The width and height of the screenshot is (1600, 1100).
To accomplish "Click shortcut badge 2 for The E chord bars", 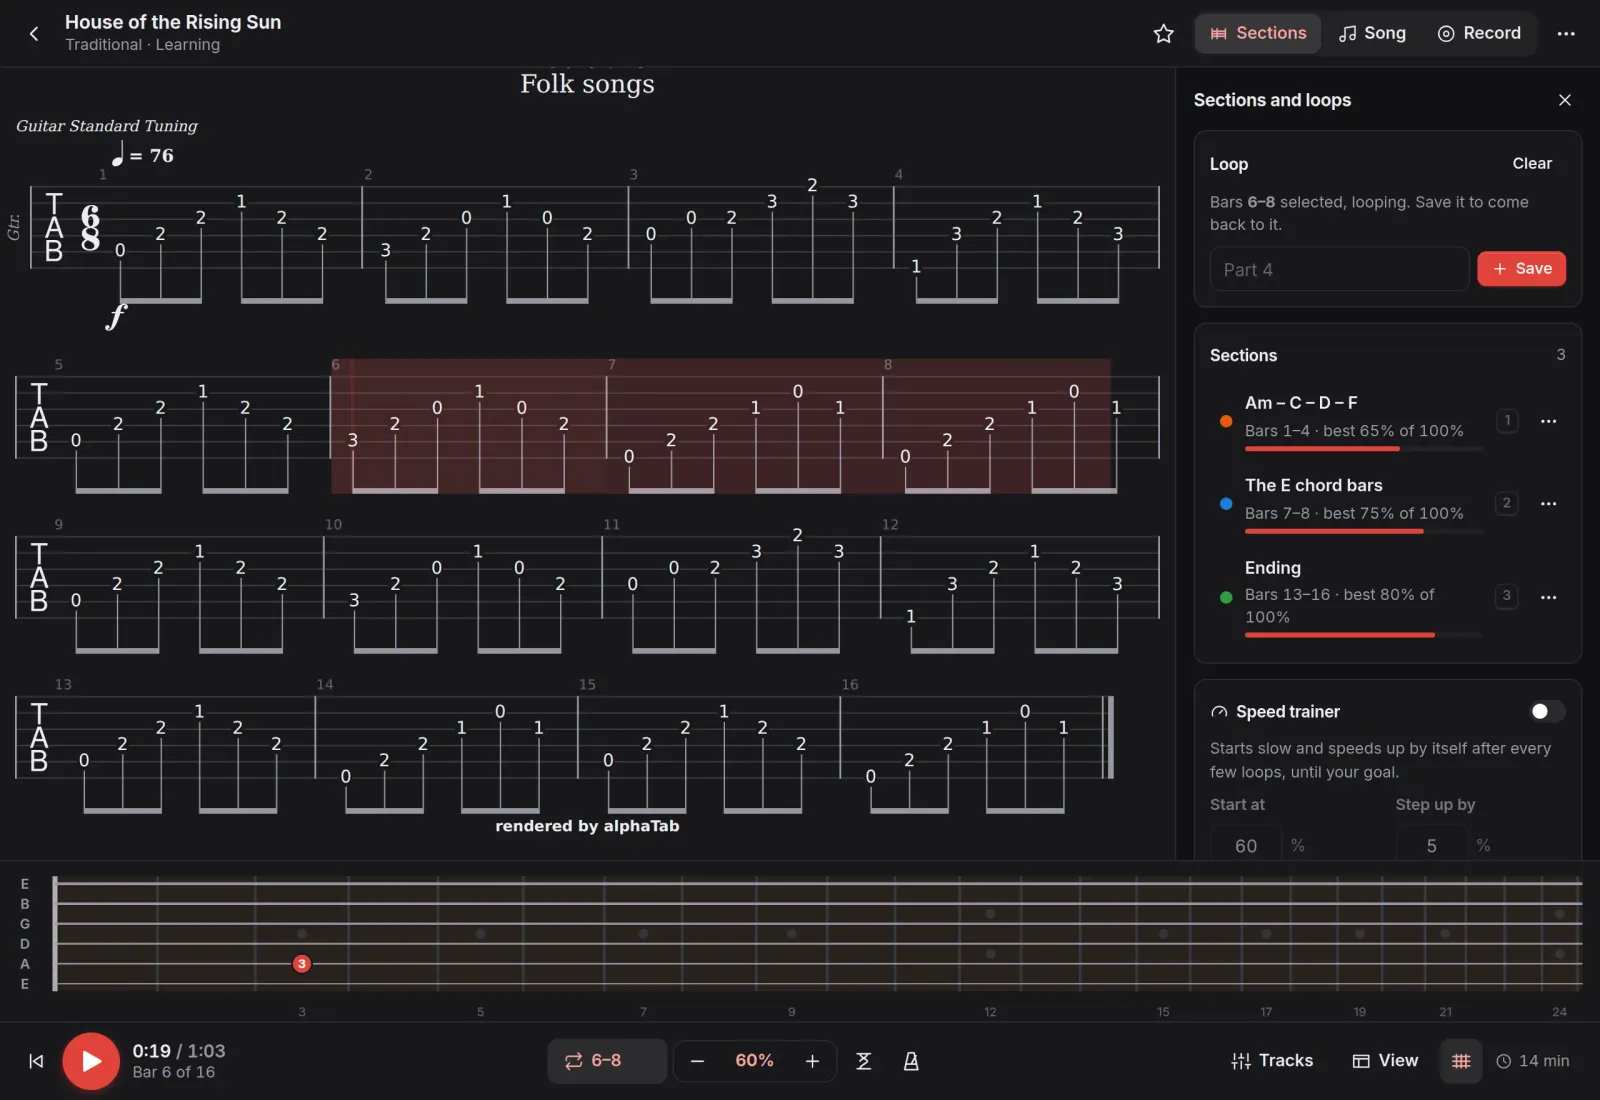I will 1507,503.
